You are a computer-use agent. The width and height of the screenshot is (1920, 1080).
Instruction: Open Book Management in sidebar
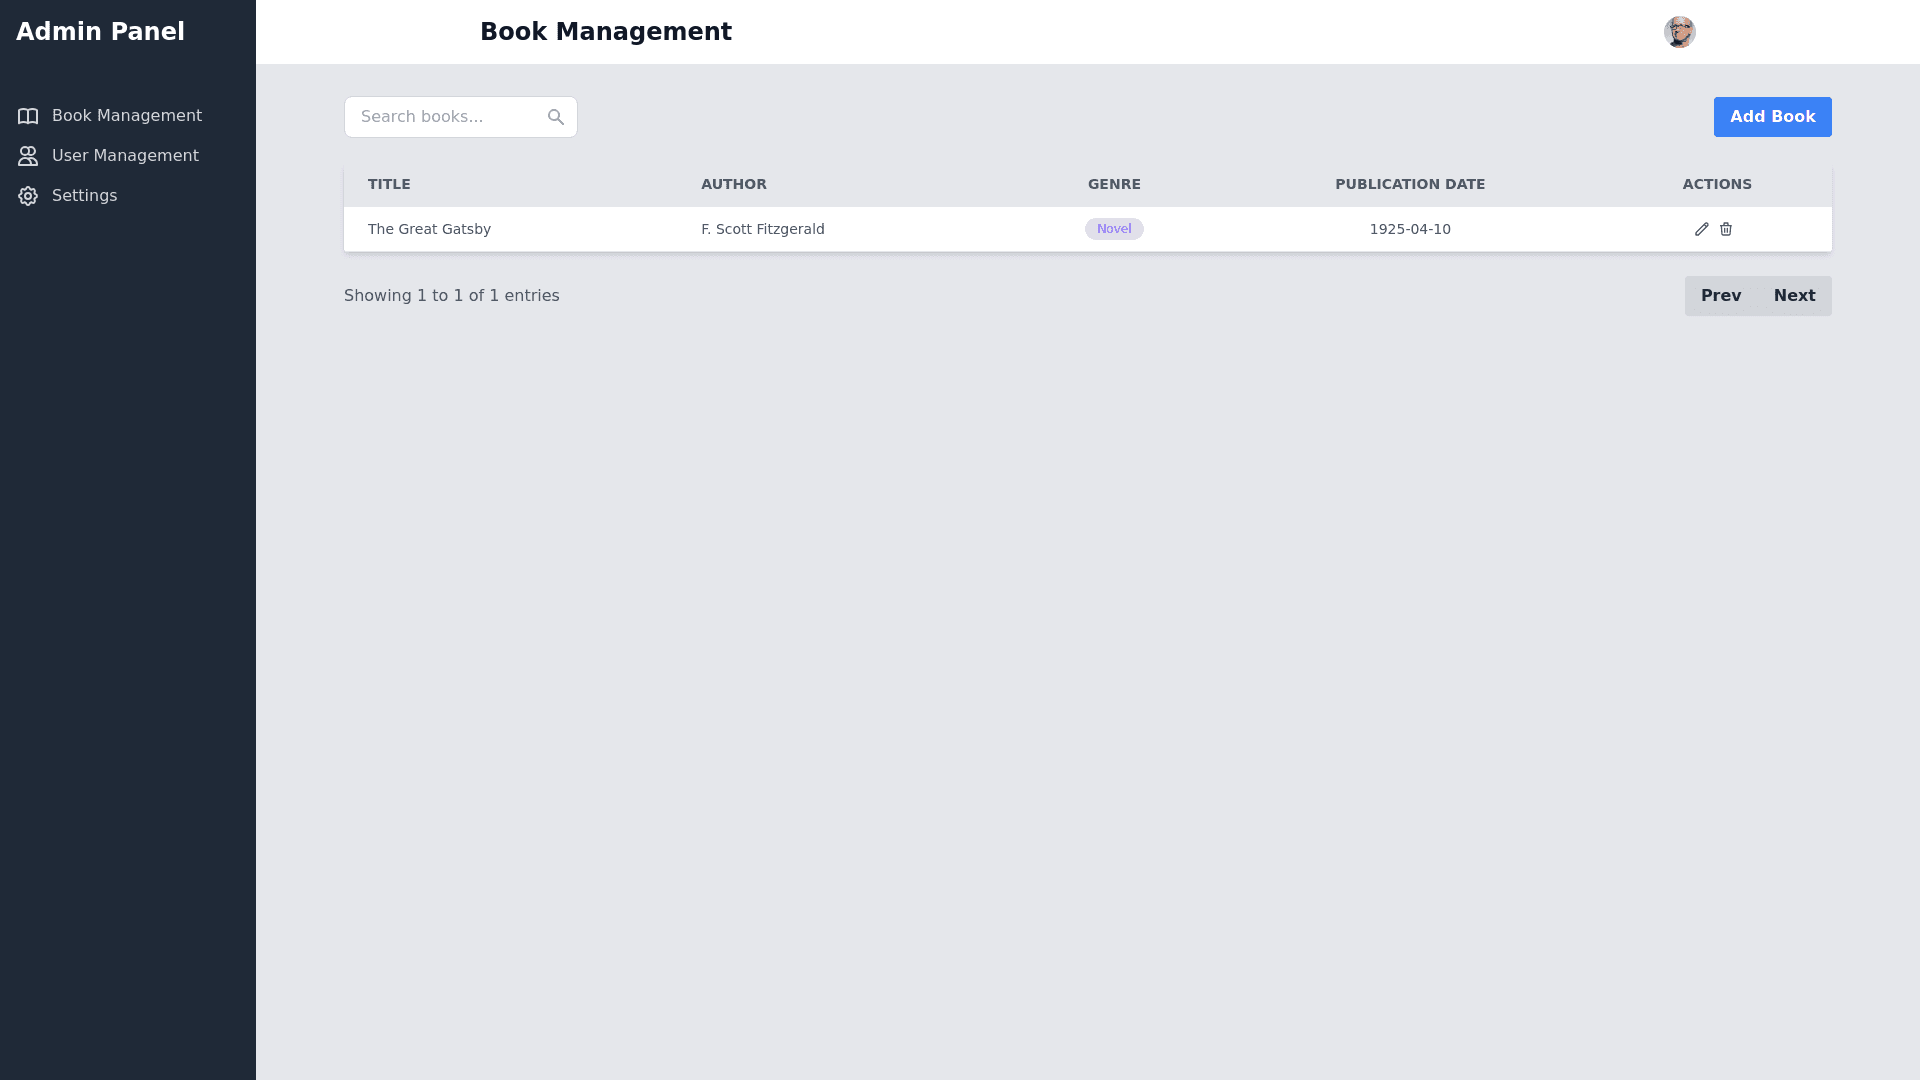(126, 116)
